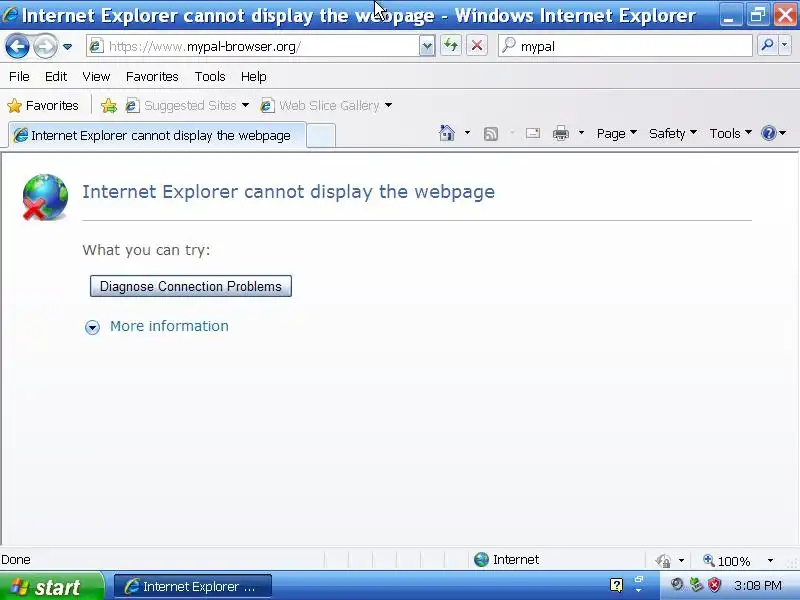Open the Tools menu in menu bar
Screen dimensions: 800x600
[210, 77]
